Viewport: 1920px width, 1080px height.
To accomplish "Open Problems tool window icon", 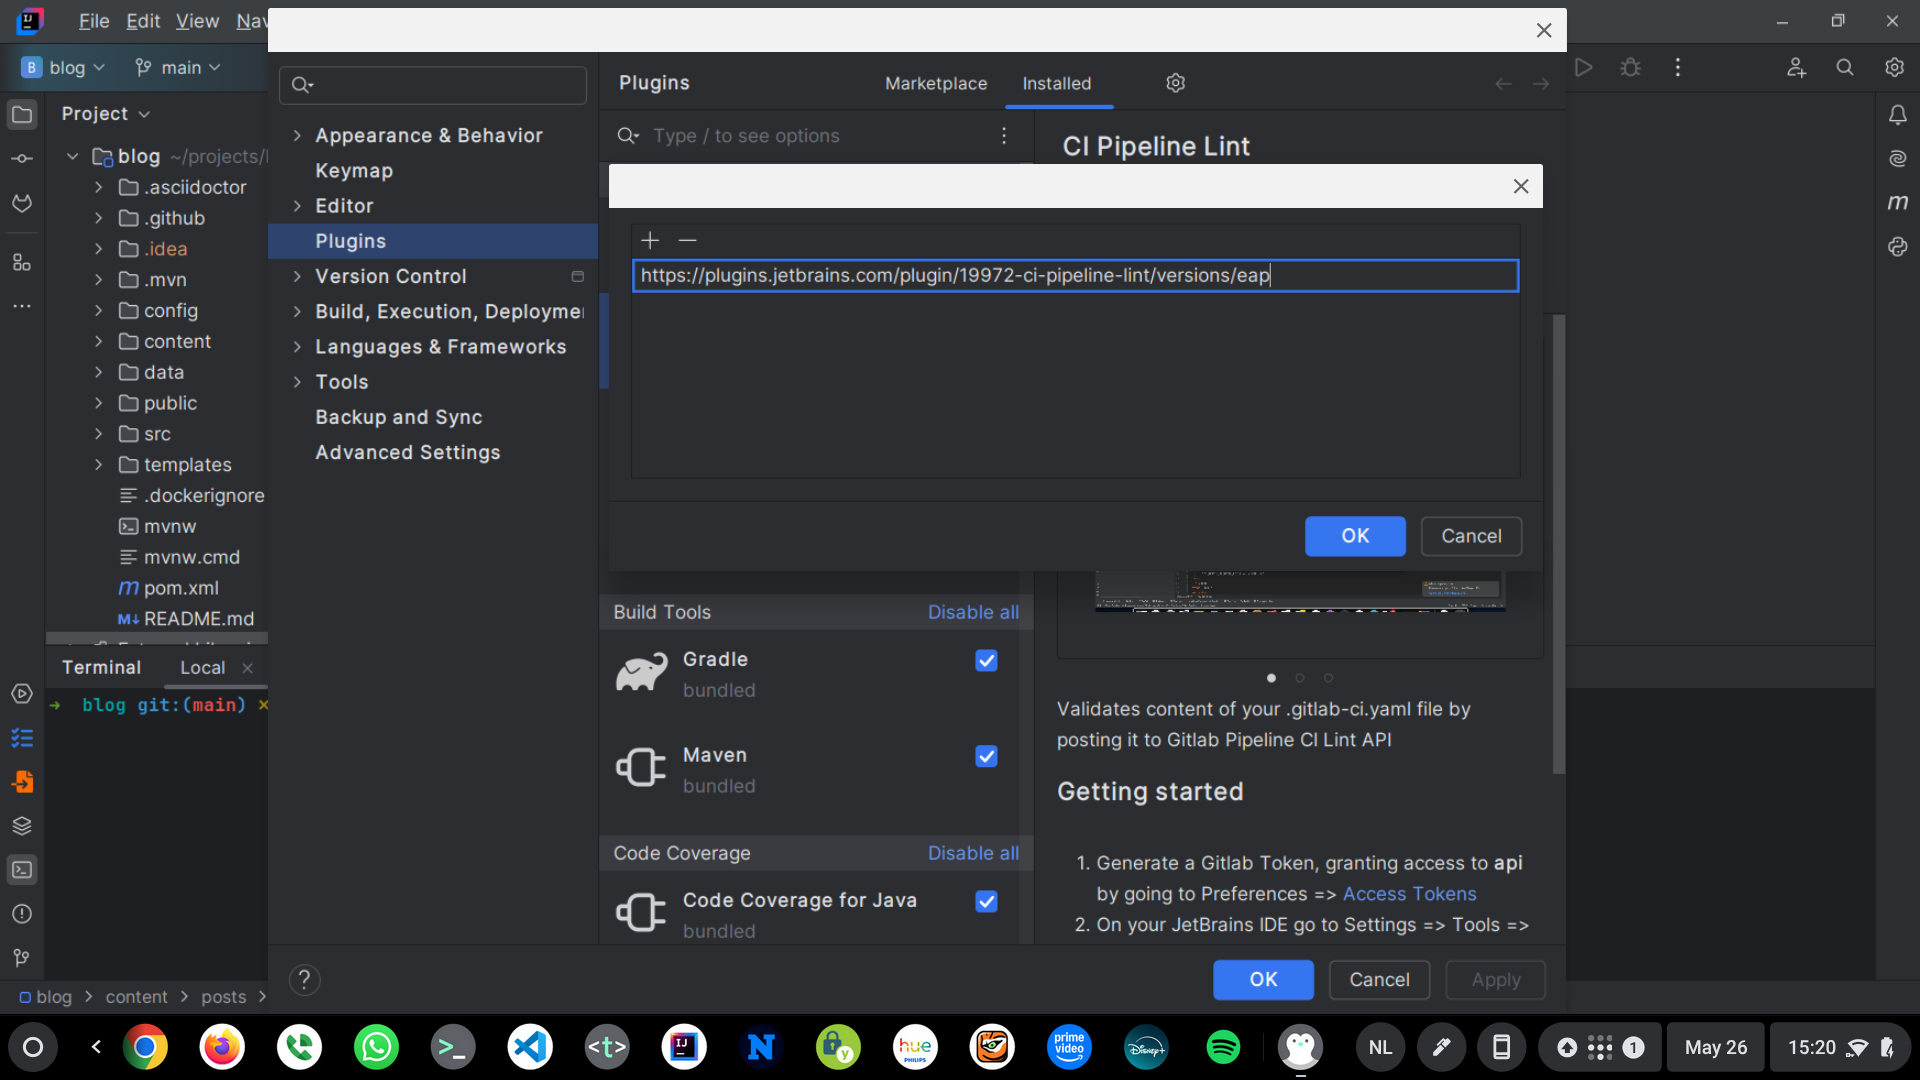I will coord(22,914).
